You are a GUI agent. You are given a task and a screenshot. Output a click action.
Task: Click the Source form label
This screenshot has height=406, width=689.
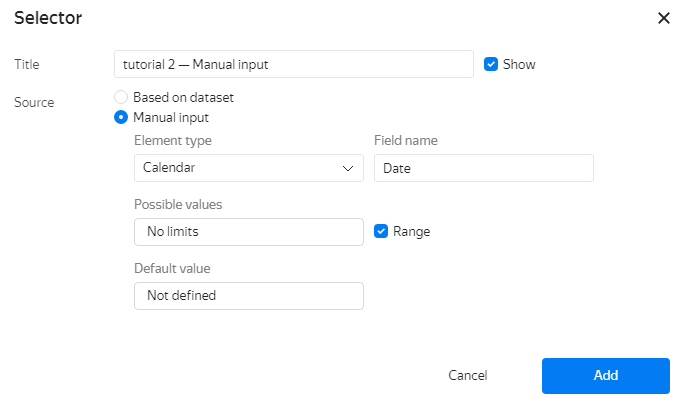pos(34,102)
